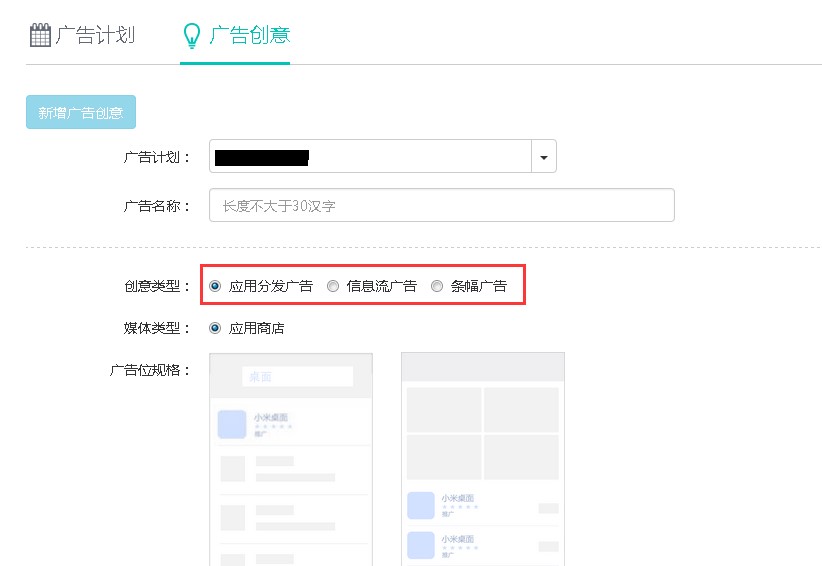Click the gray placeholder icon below 小米桌面 in left preview

pyautogui.click(x=233, y=468)
